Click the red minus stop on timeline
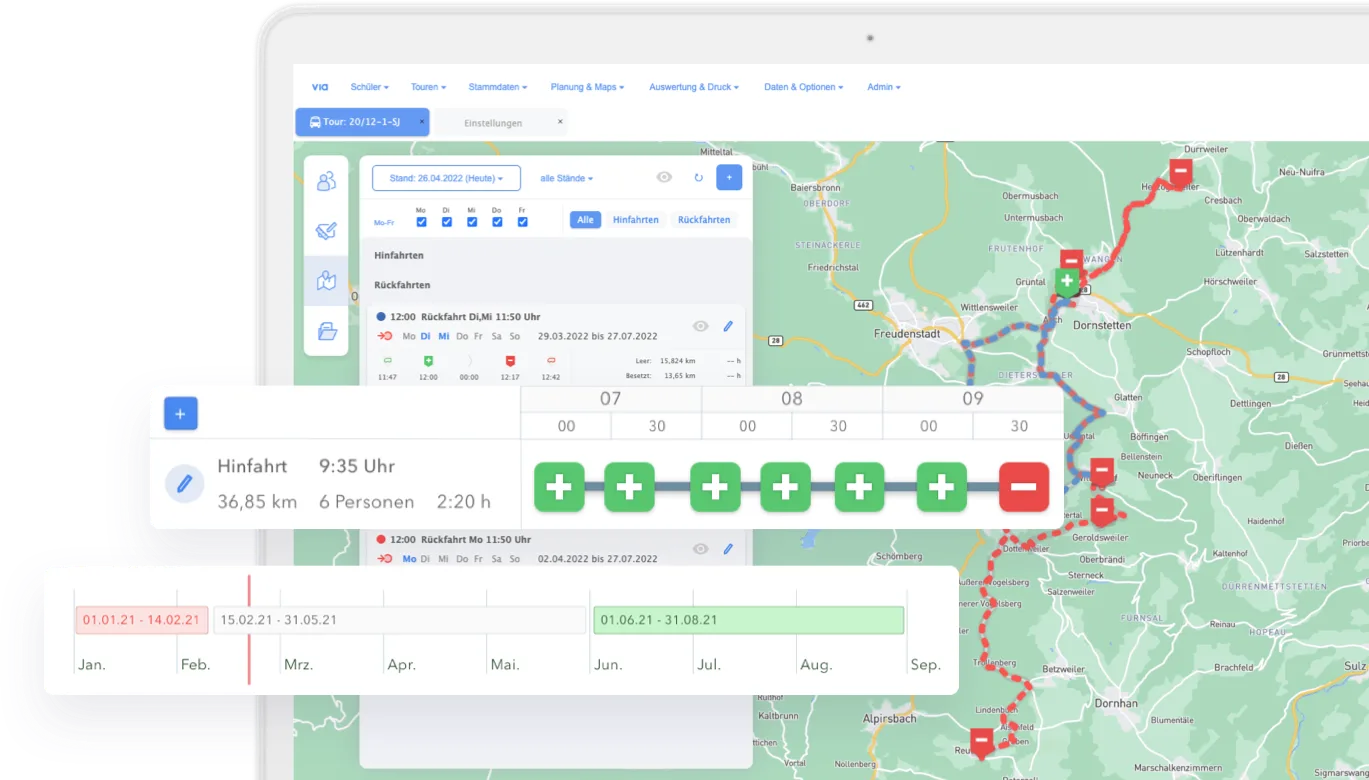 click(x=1024, y=487)
